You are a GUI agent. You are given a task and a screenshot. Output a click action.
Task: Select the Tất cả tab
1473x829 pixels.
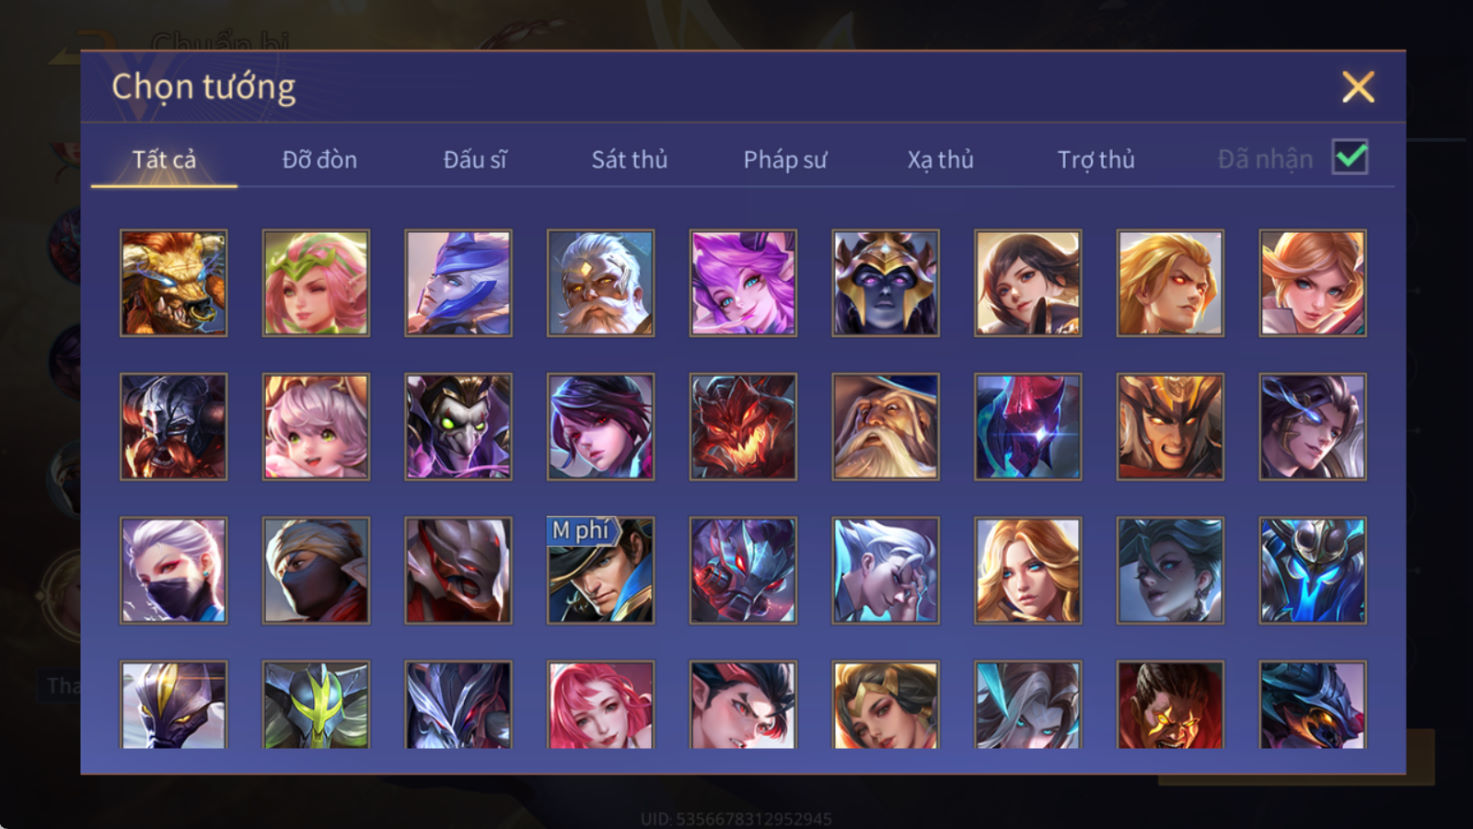[164, 159]
